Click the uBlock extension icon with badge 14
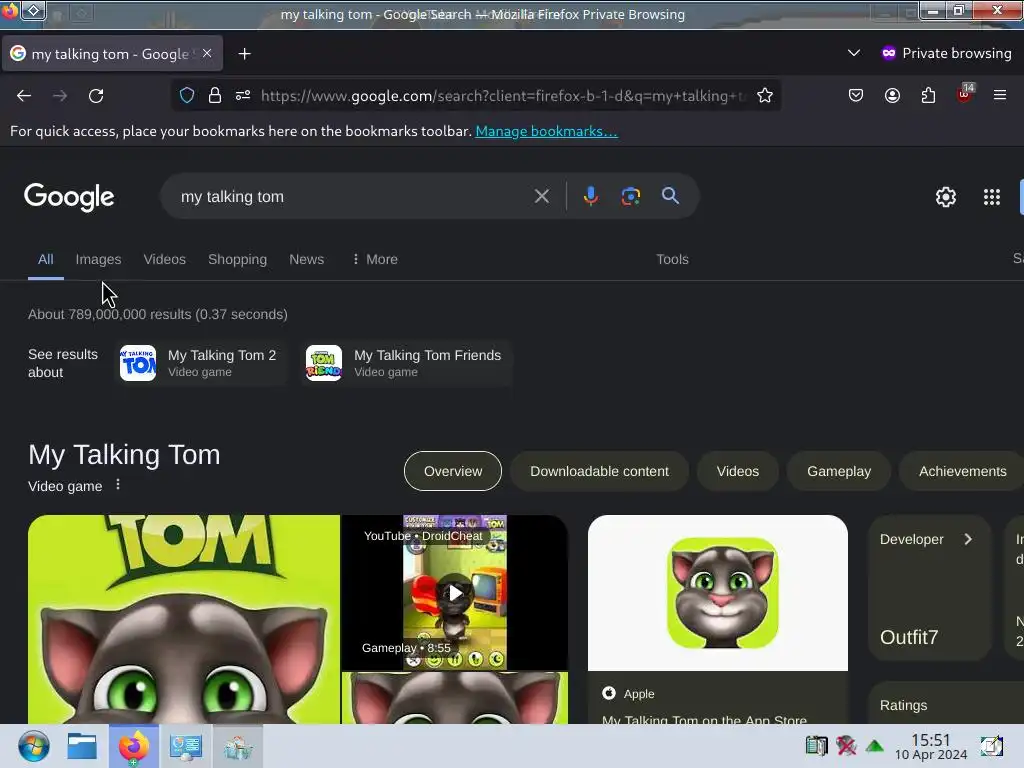 [x=965, y=95]
